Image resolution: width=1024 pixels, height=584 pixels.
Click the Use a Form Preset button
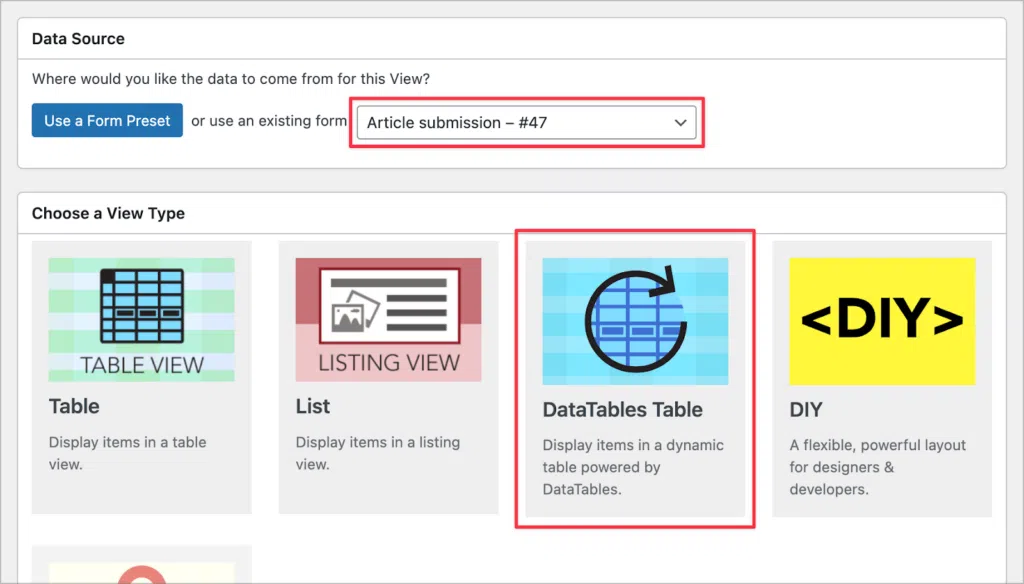tap(107, 121)
